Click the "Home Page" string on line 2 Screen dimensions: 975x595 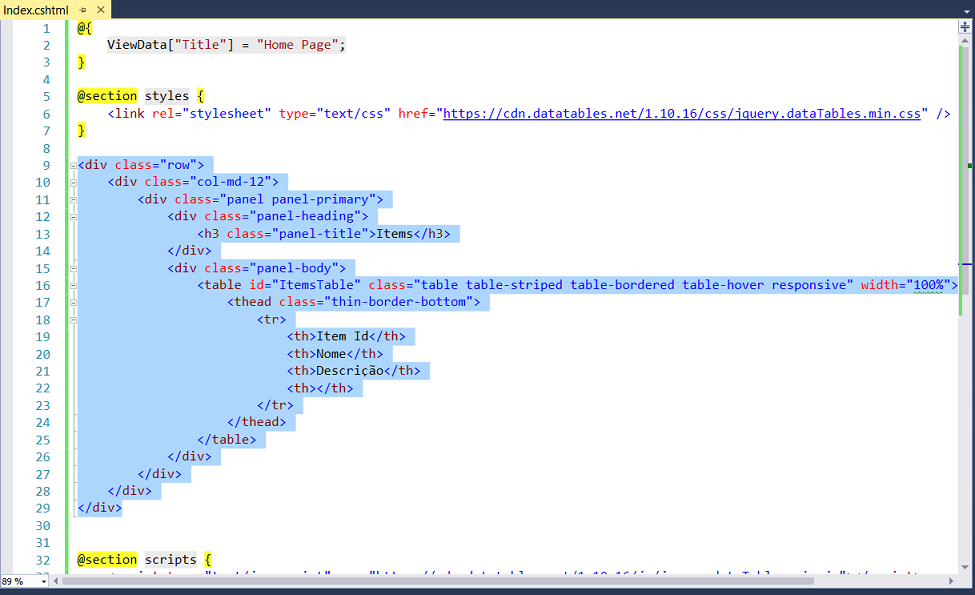[297, 45]
